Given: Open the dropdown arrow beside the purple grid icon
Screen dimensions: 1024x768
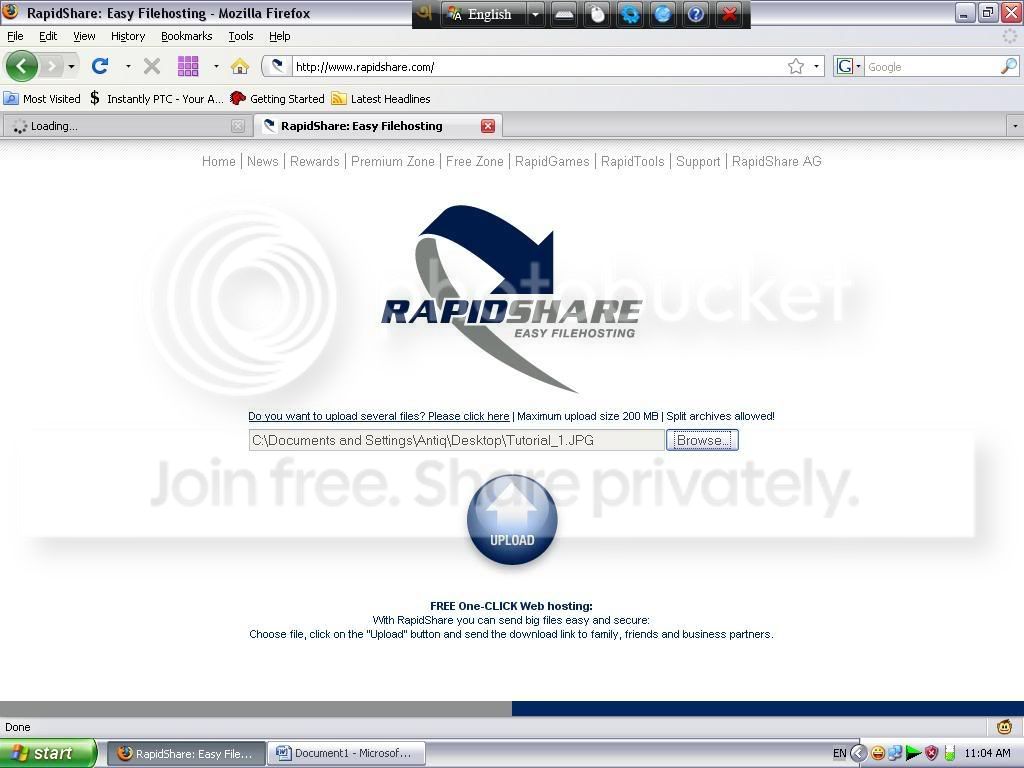Looking at the screenshot, I should [x=216, y=66].
